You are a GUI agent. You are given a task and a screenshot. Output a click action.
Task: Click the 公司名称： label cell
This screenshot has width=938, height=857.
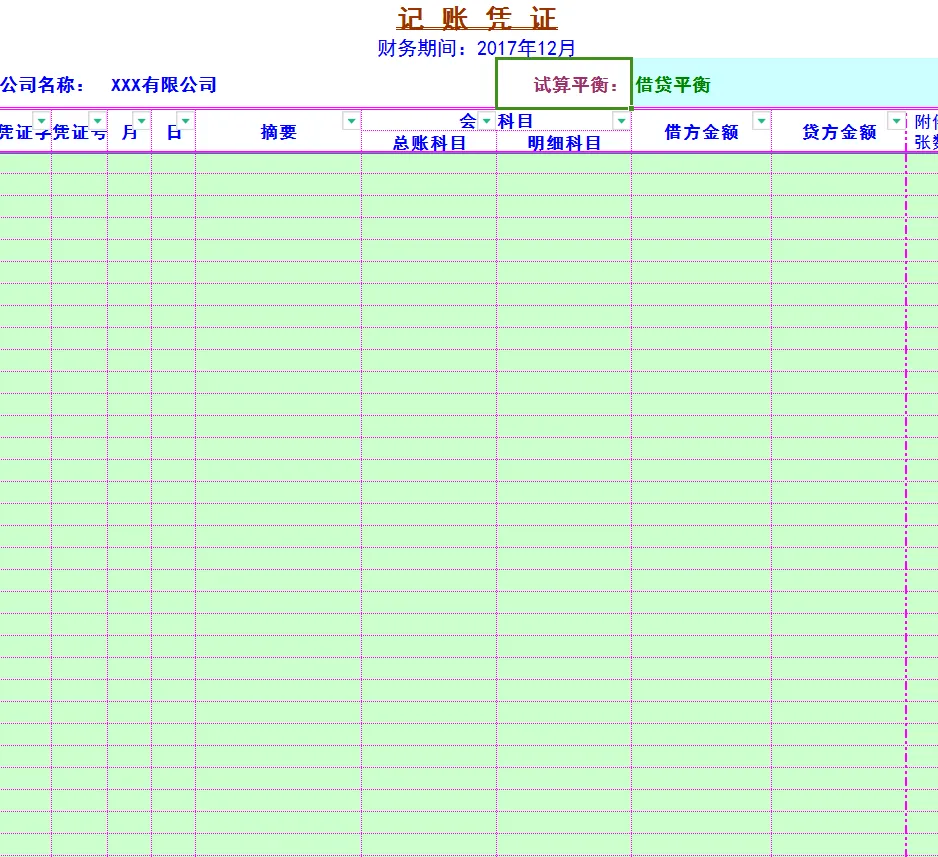[42, 85]
